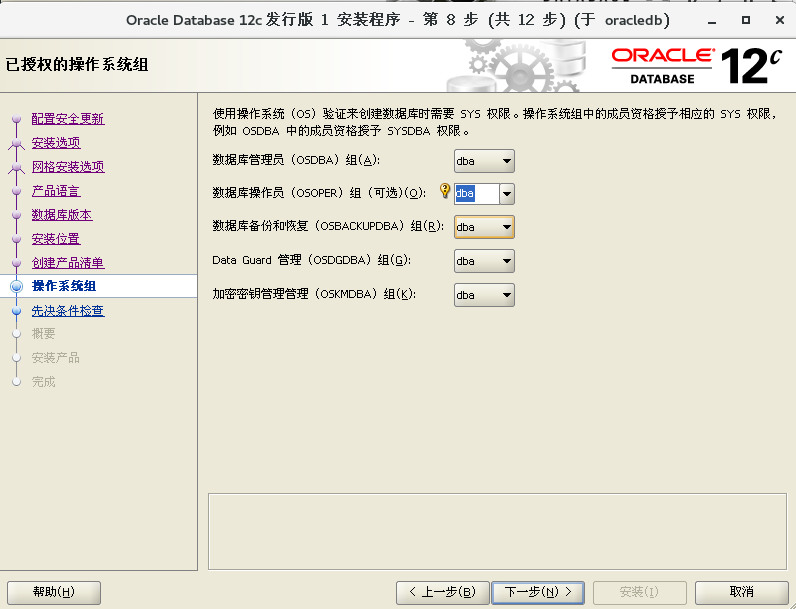
Task: Minimize the installer window
Action: pyautogui.click(x=712, y=21)
